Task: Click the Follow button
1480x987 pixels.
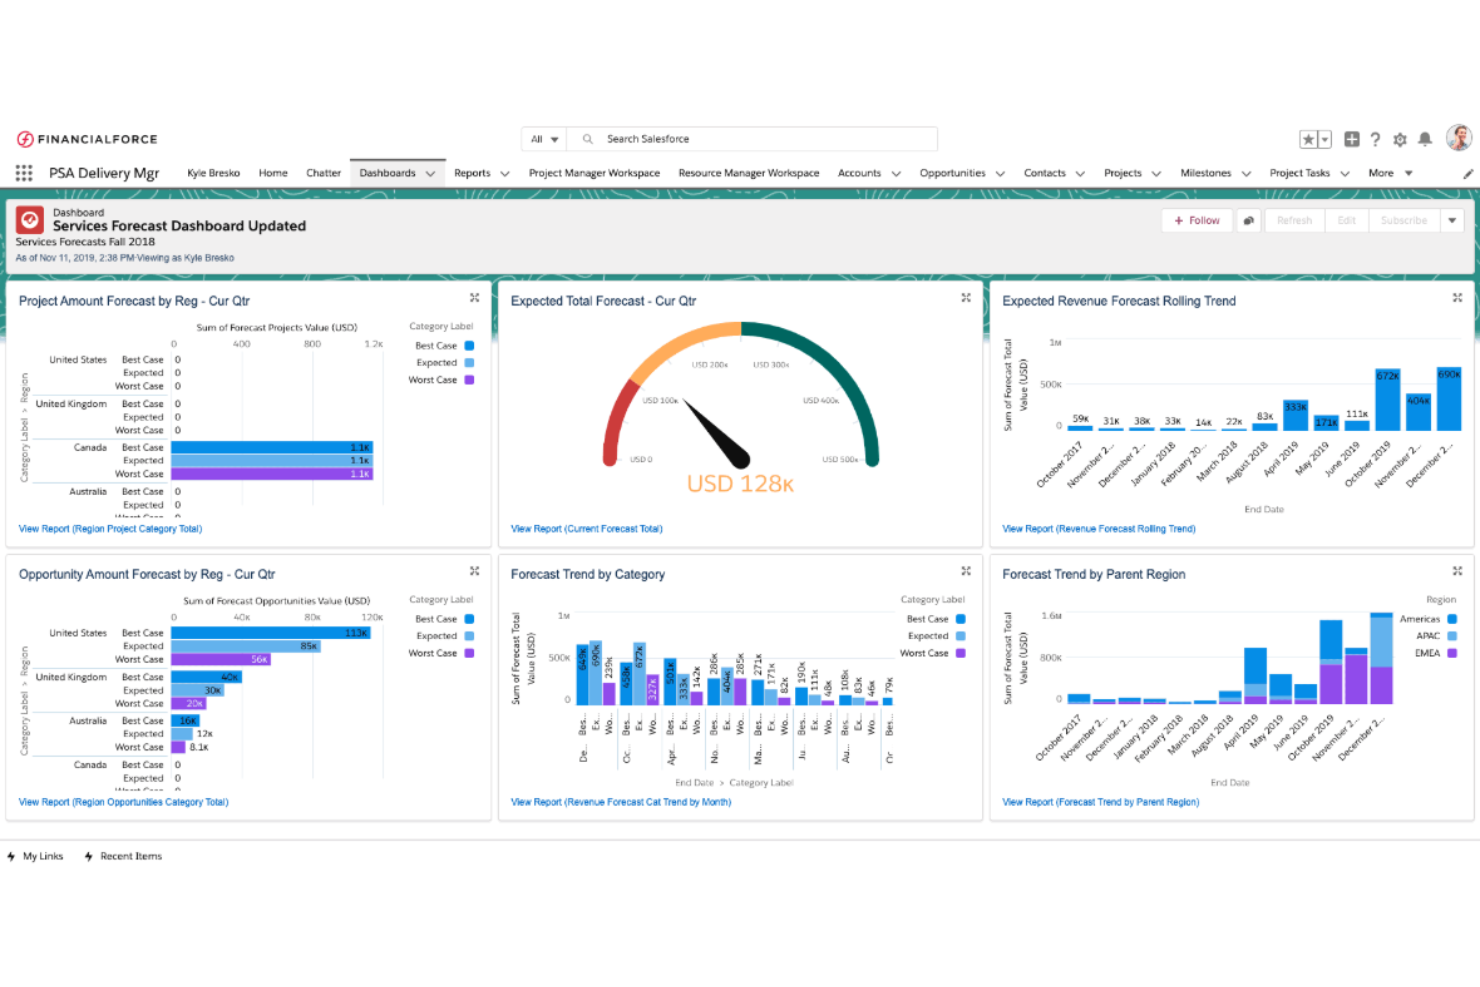Action: click(x=1197, y=220)
